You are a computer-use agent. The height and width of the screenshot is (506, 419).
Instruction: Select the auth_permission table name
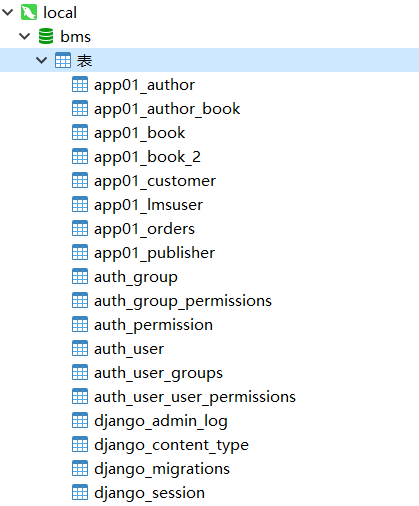(x=153, y=325)
